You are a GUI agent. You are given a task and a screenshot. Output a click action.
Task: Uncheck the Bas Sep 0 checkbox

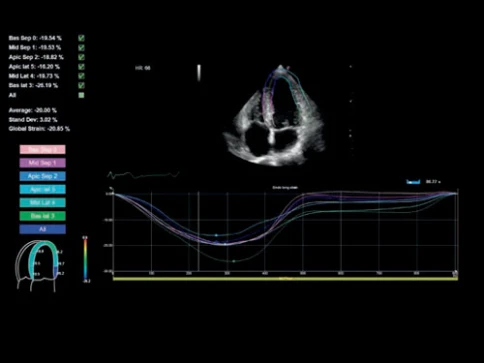(81, 38)
